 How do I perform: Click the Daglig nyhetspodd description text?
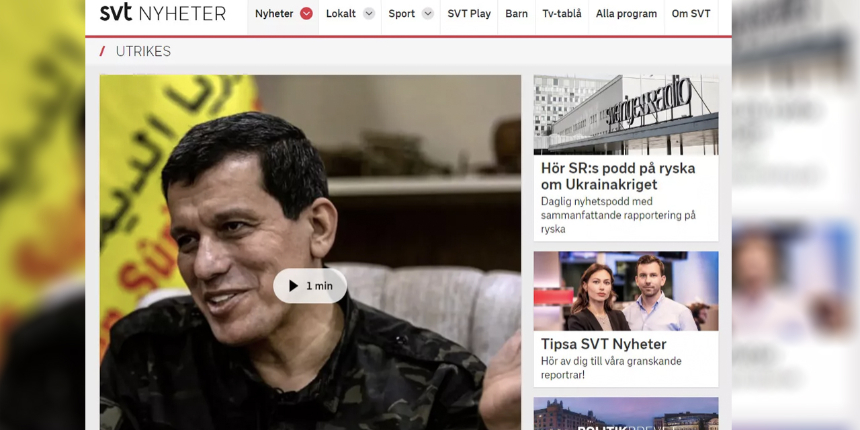click(x=618, y=216)
